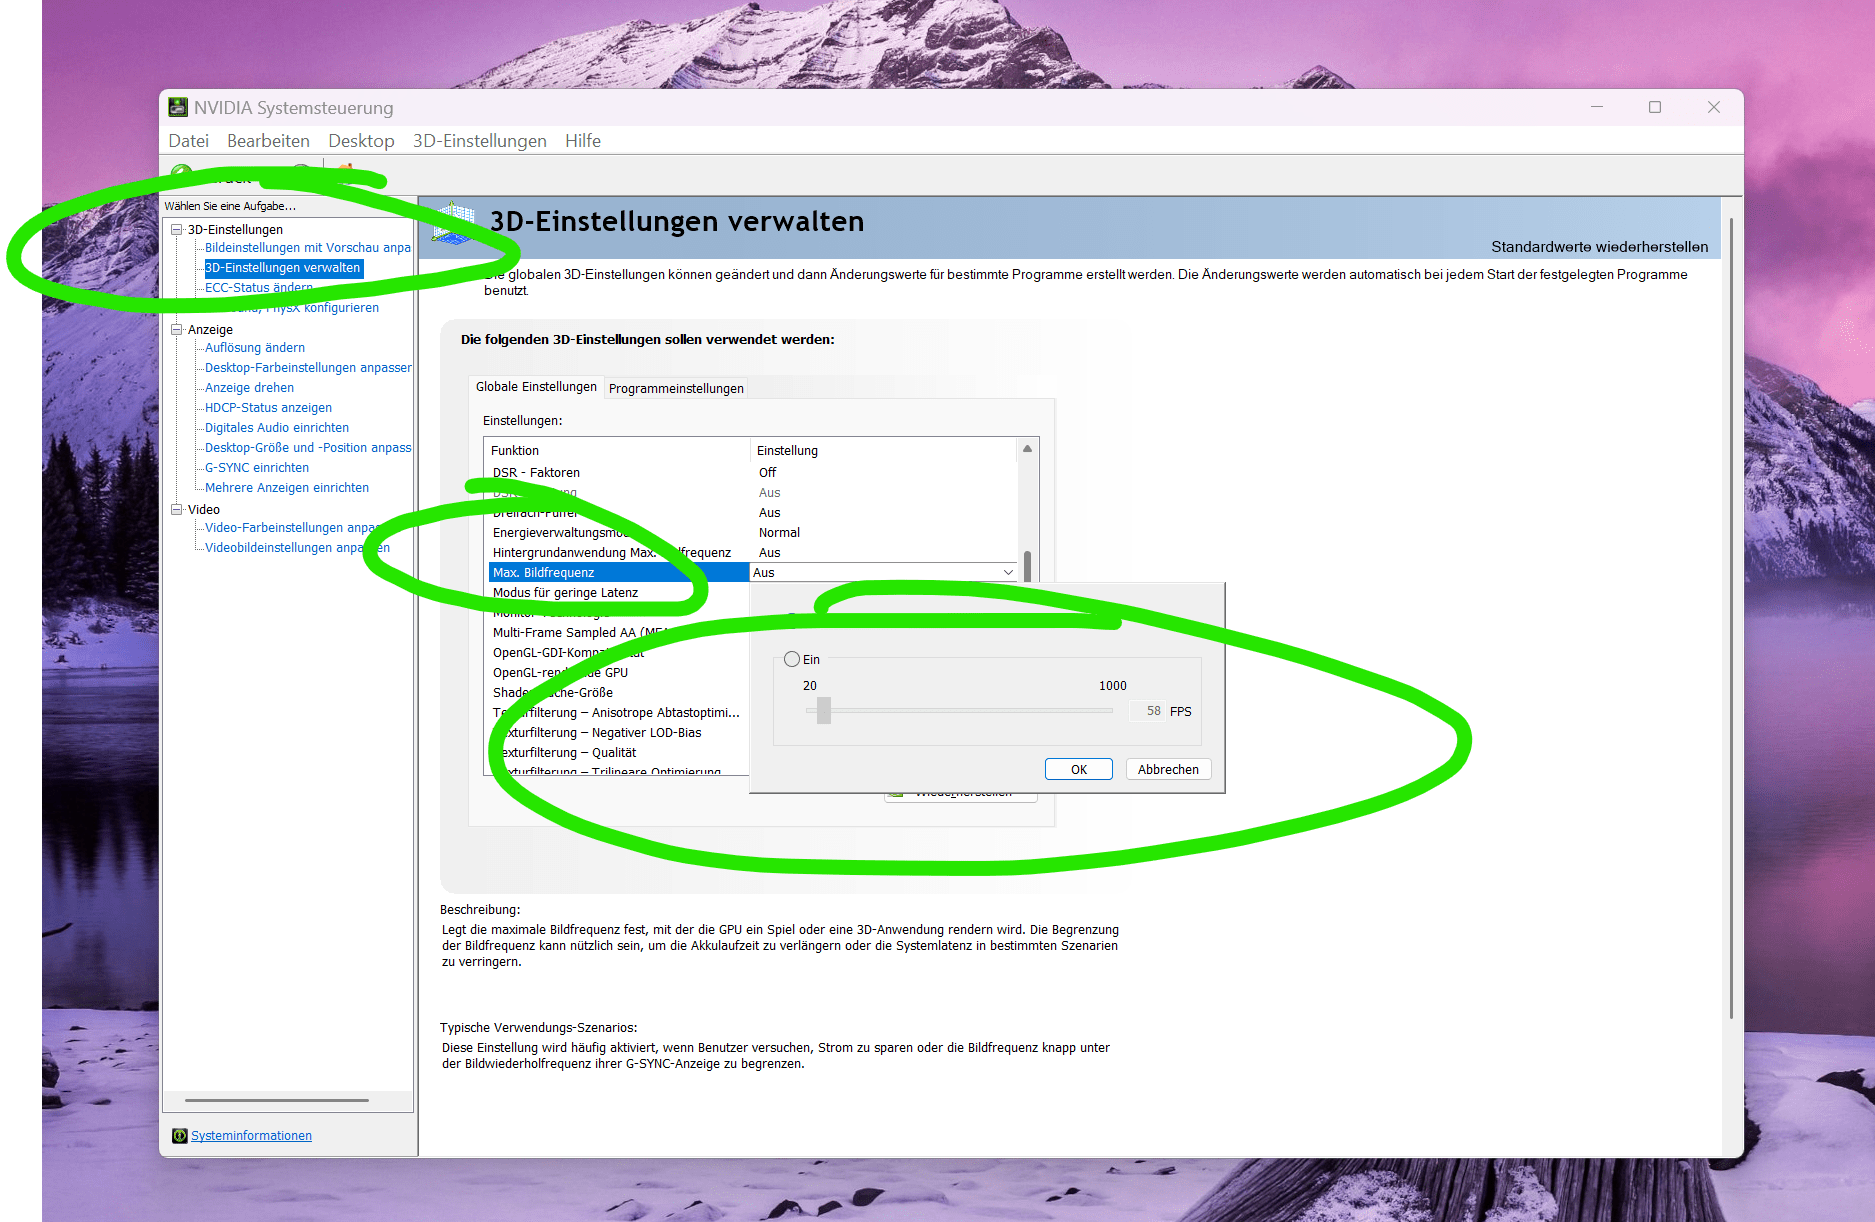Switch to the Globale Einstellungen tab
The height and width of the screenshot is (1222, 1875).
(536, 387)
